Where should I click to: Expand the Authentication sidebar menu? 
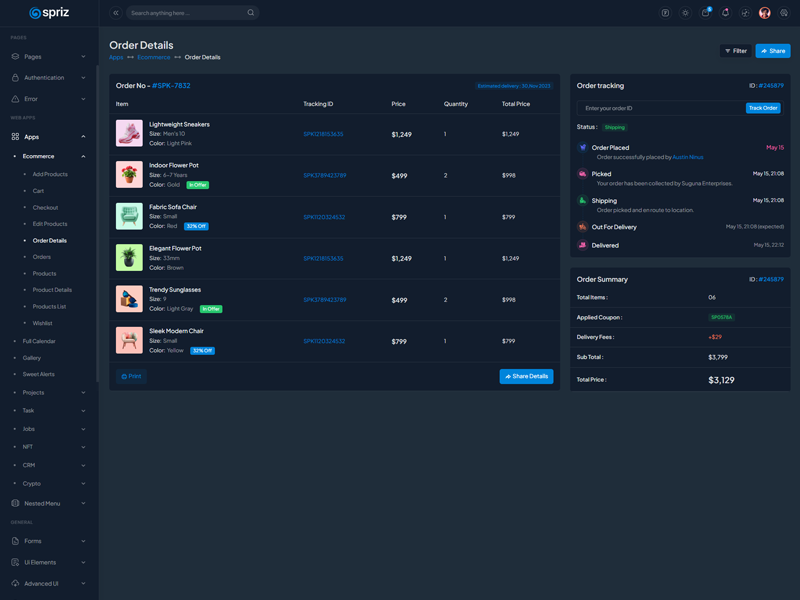[48, 78]
